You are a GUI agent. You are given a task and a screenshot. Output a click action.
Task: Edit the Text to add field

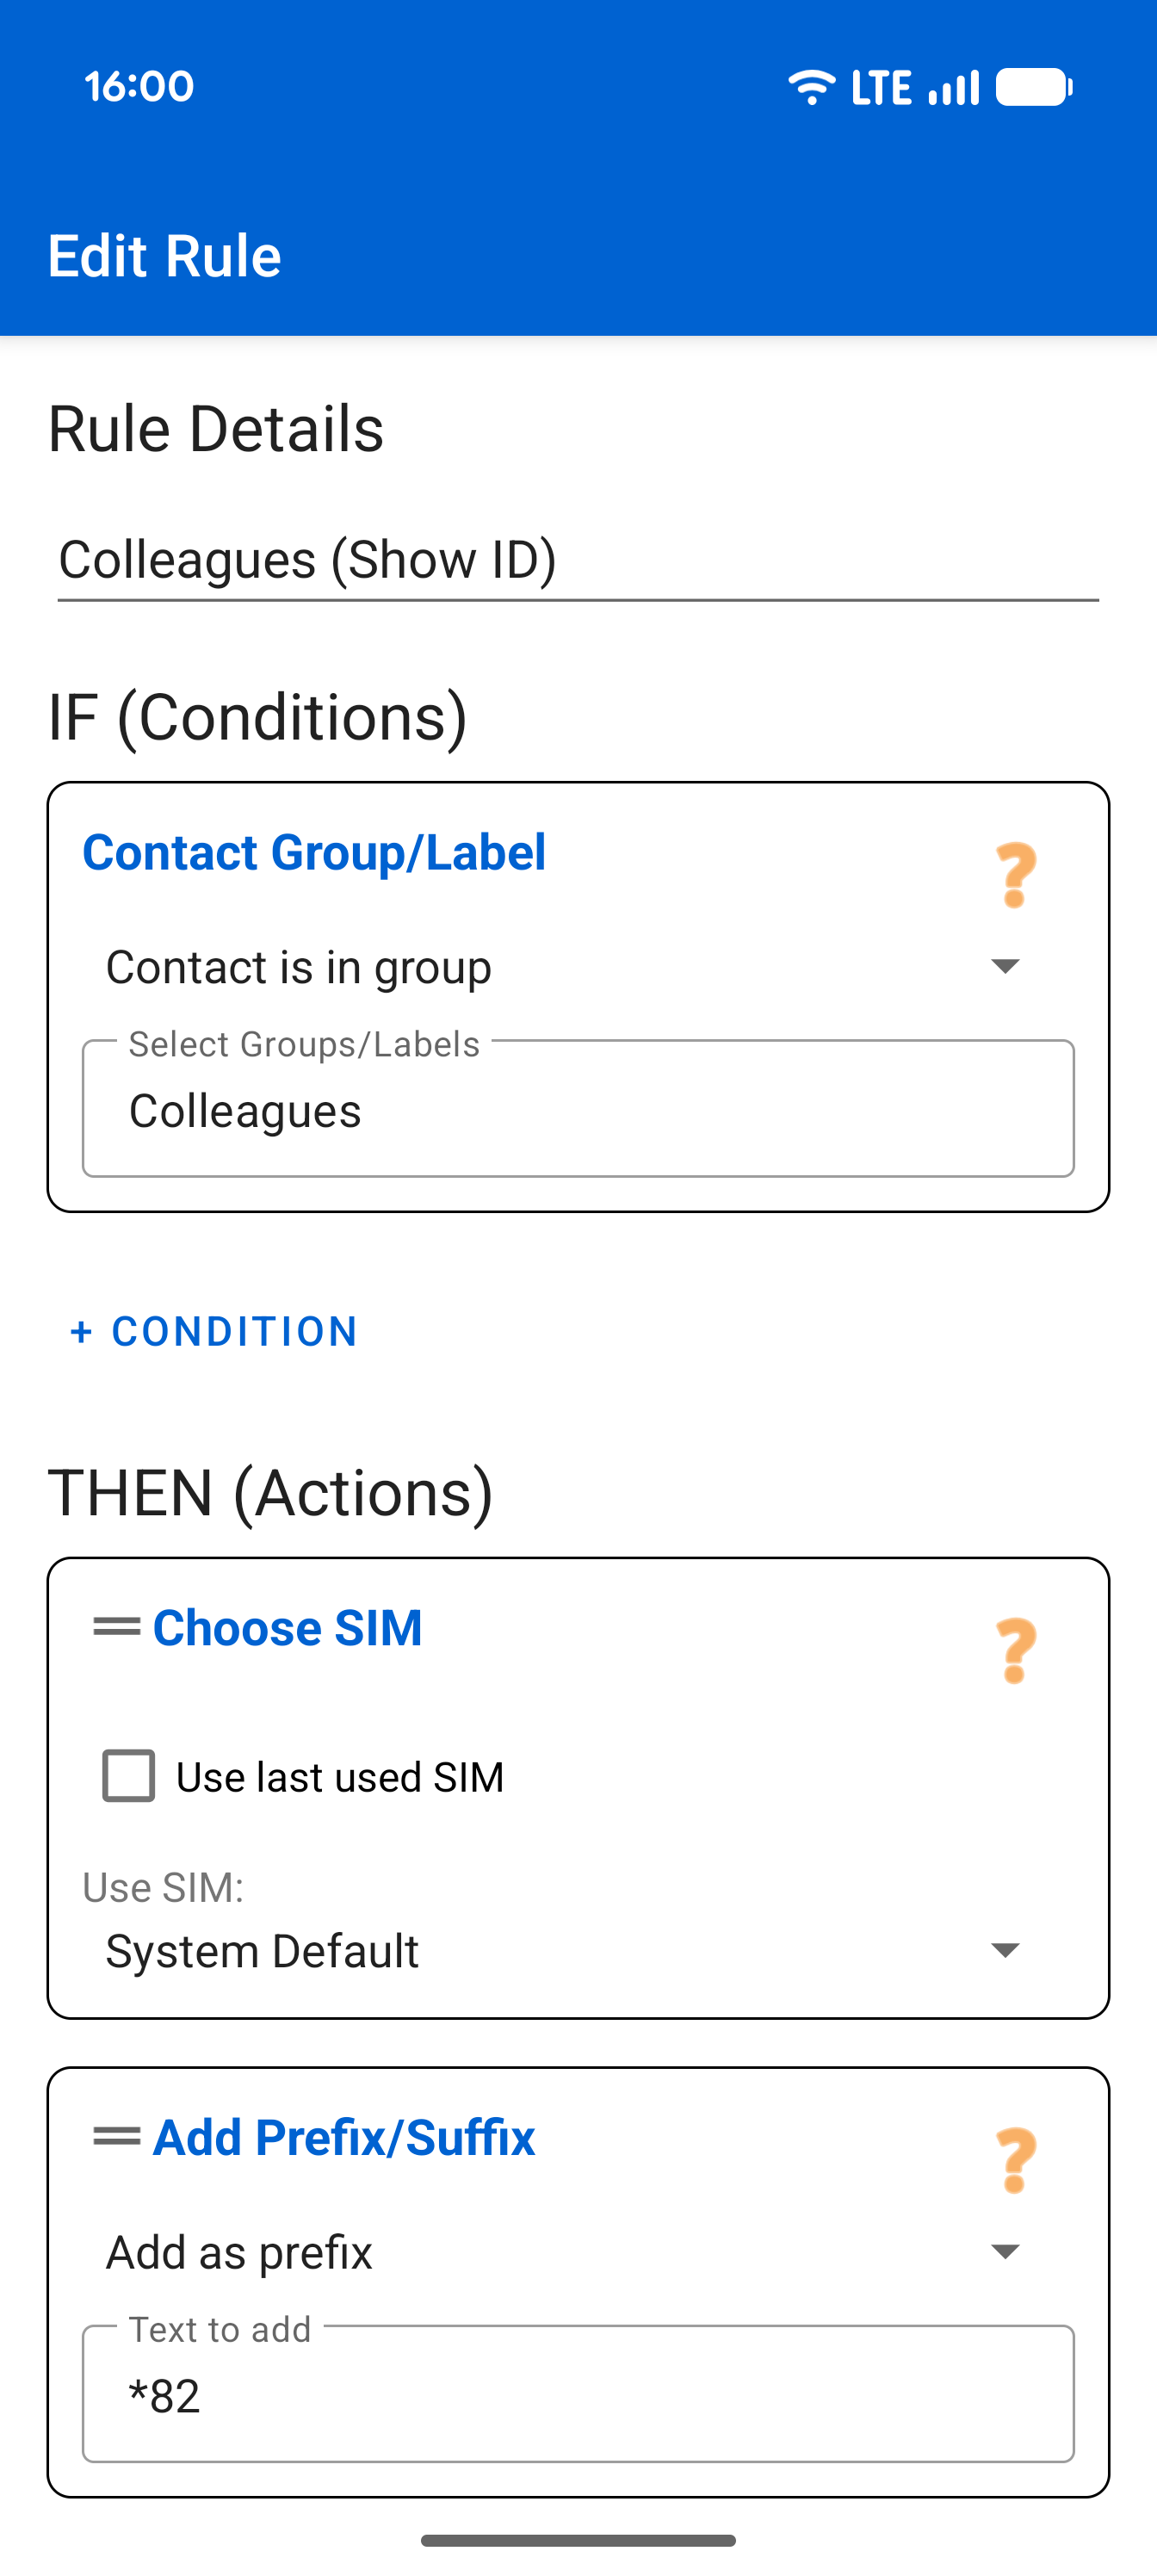(x=578, y=2395)
